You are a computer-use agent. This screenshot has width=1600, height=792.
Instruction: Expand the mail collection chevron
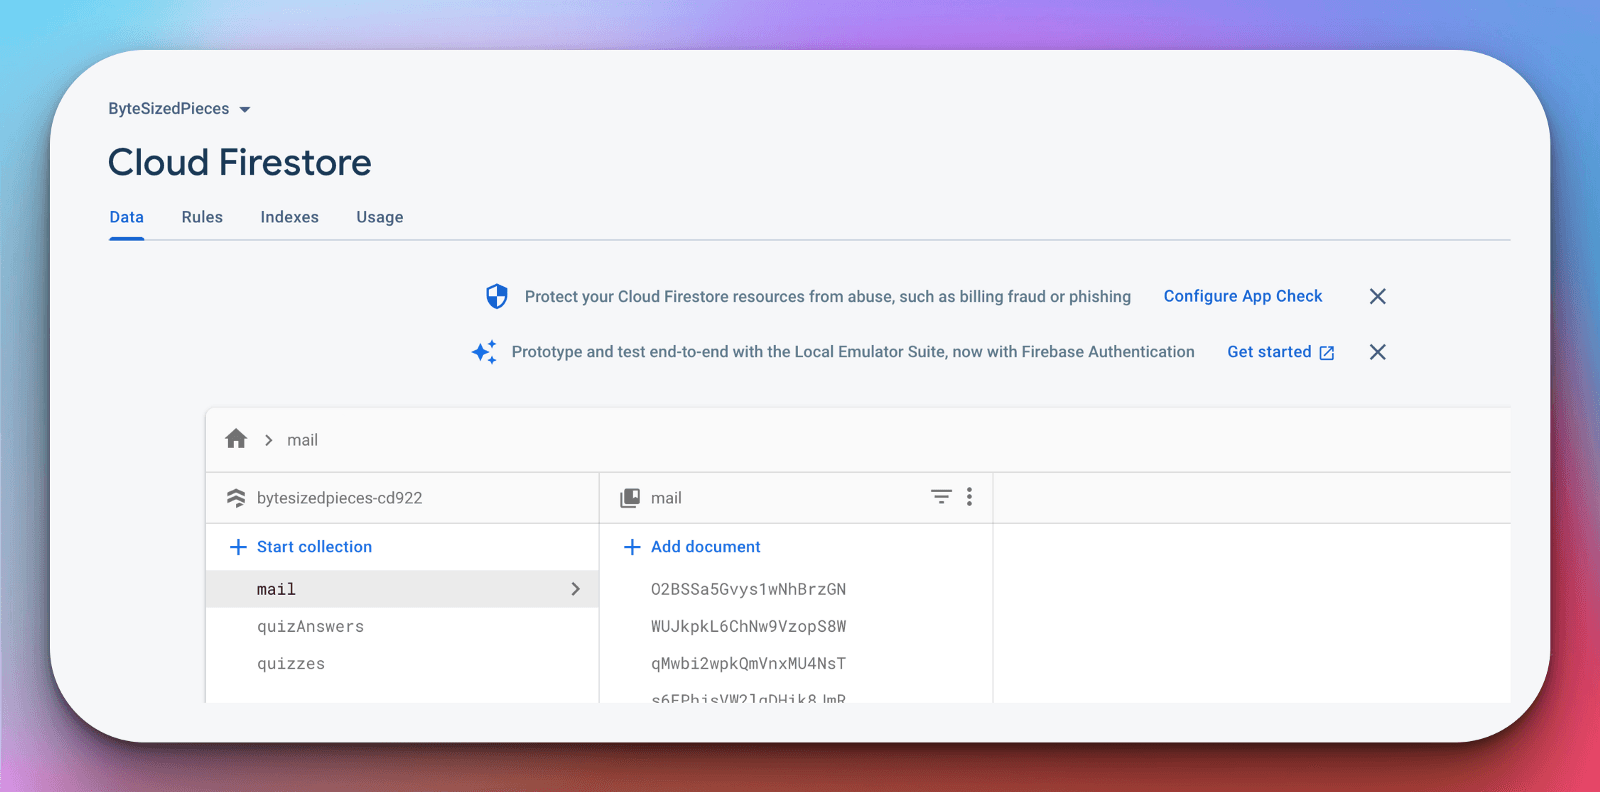[575, 589]
